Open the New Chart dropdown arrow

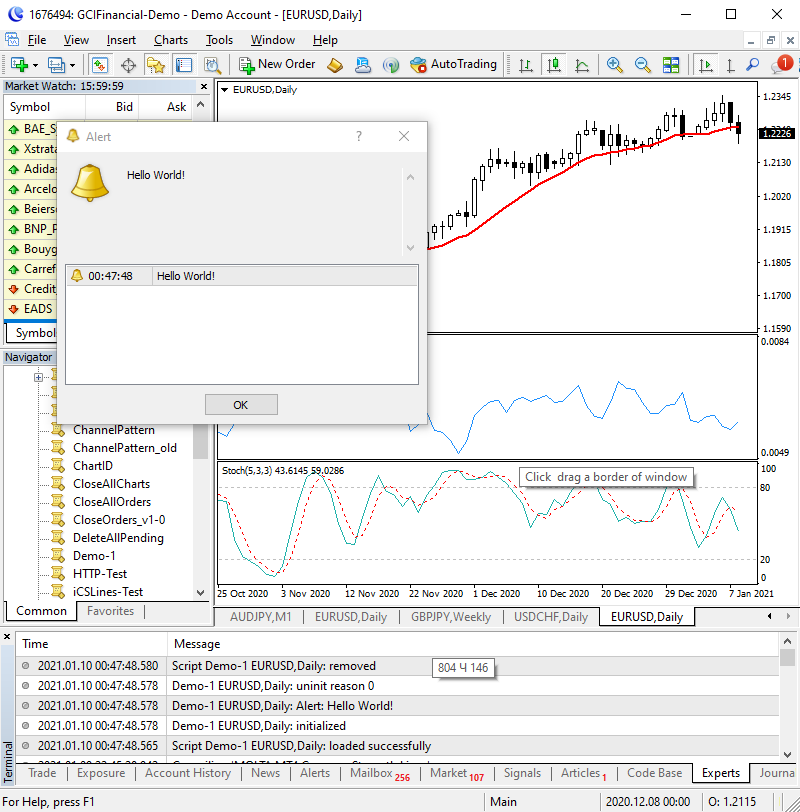(36, 65)
